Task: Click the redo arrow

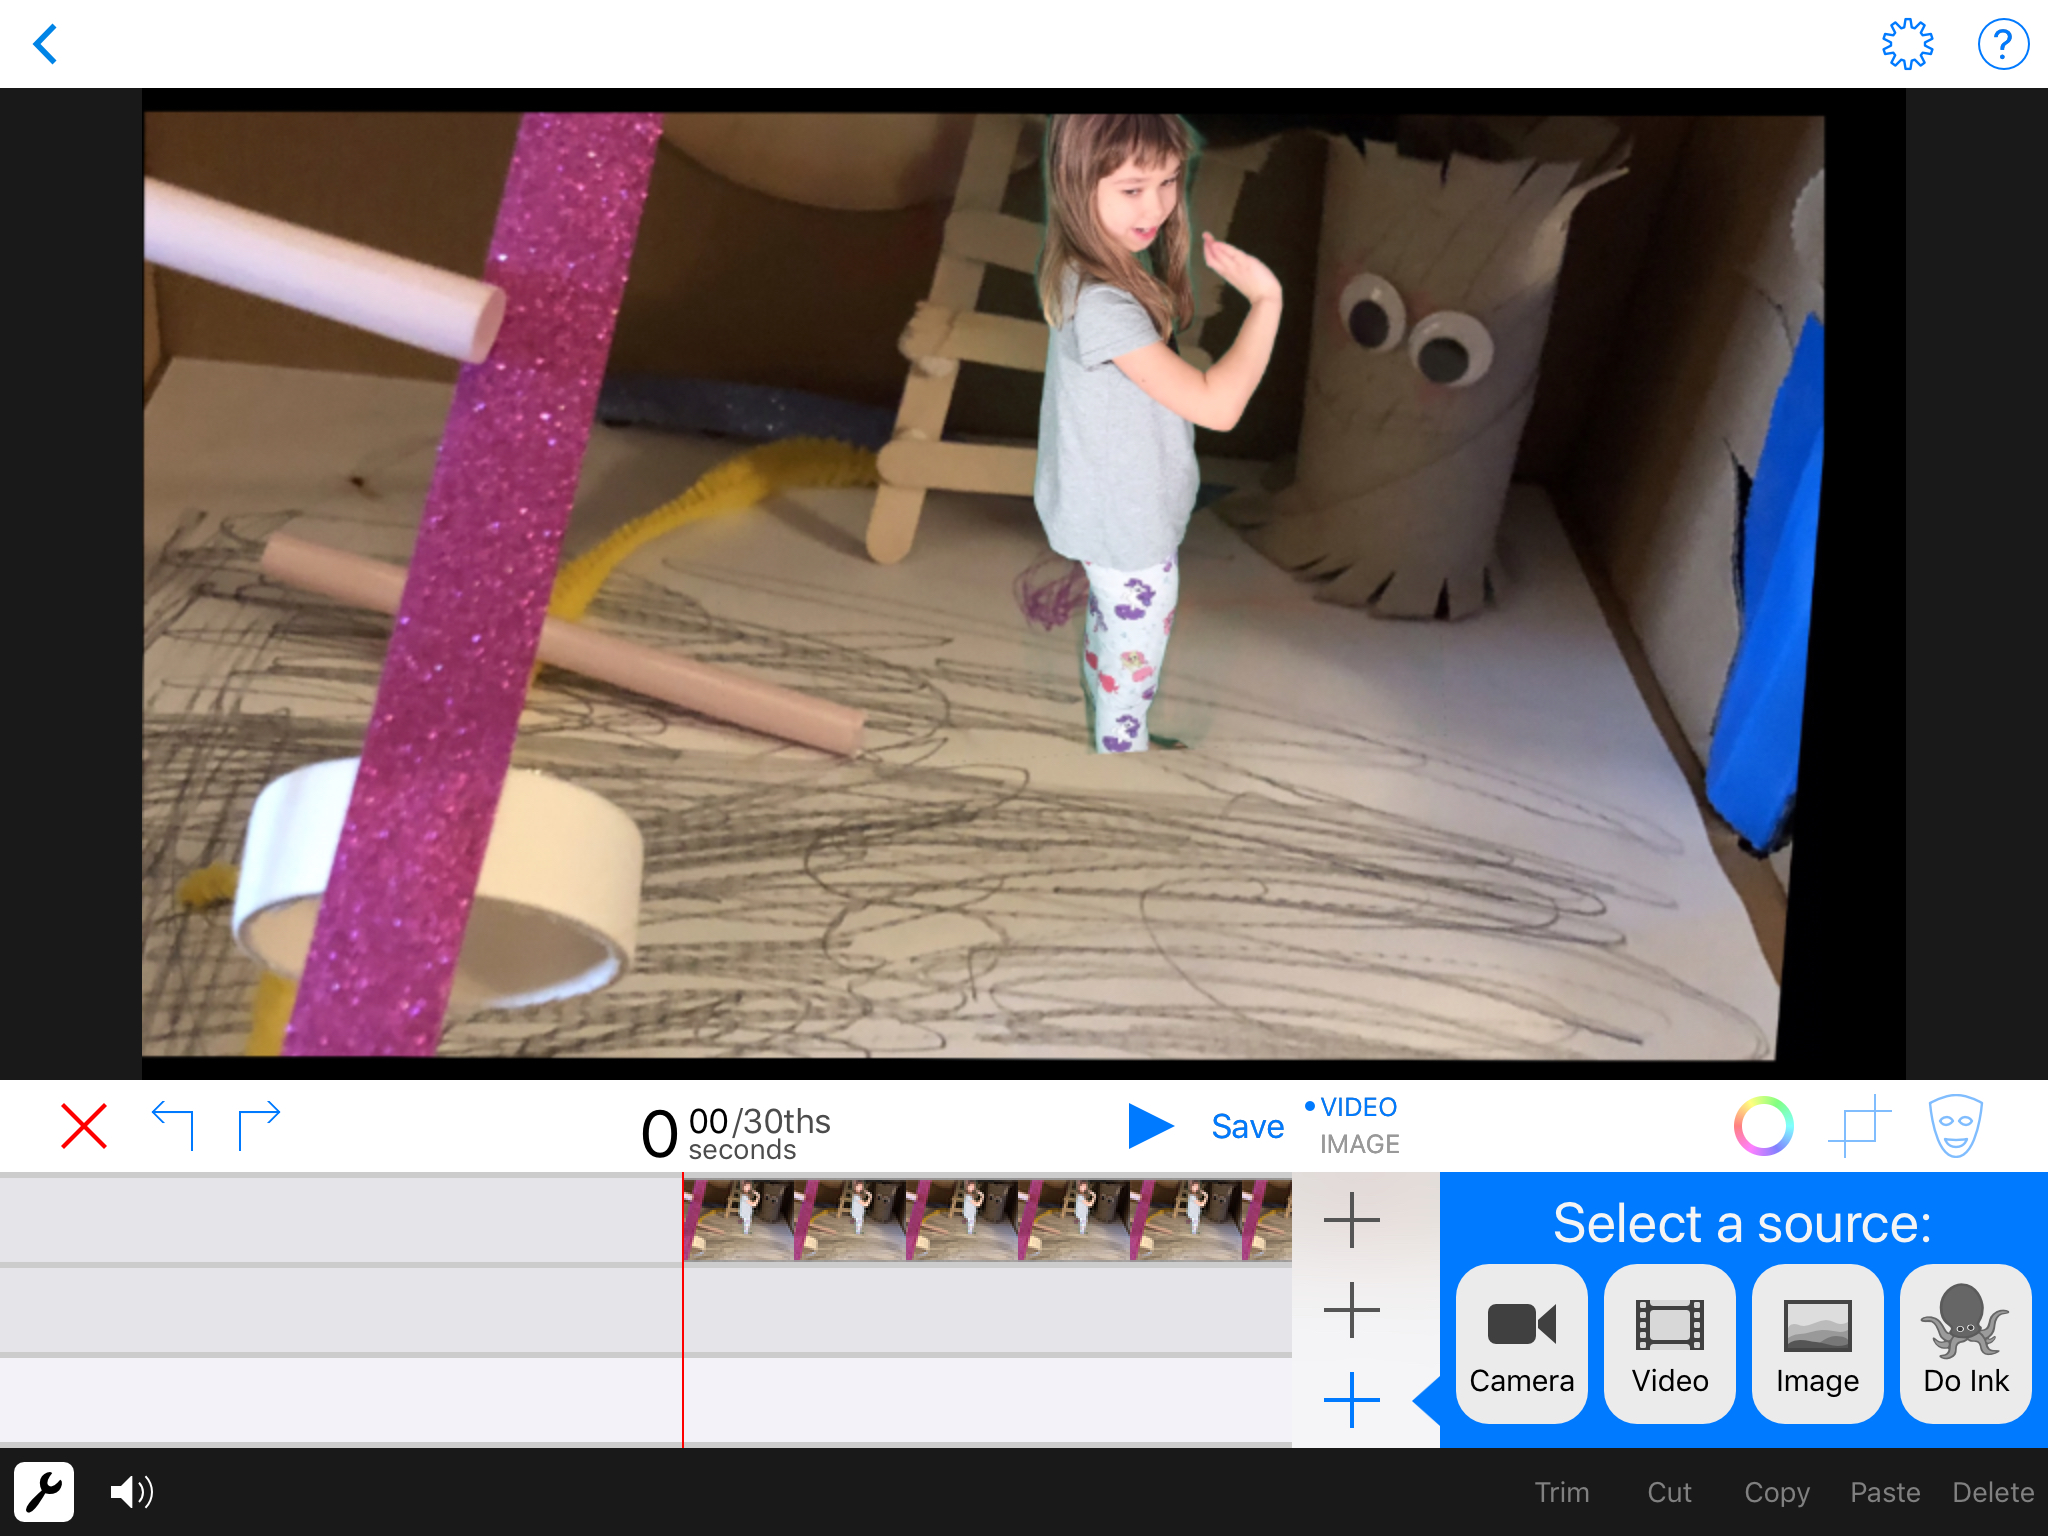Action: click(259, 1126)
